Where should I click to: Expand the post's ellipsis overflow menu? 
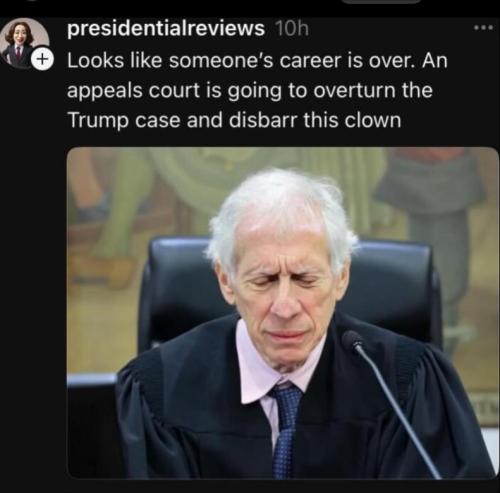click(483, 28)
